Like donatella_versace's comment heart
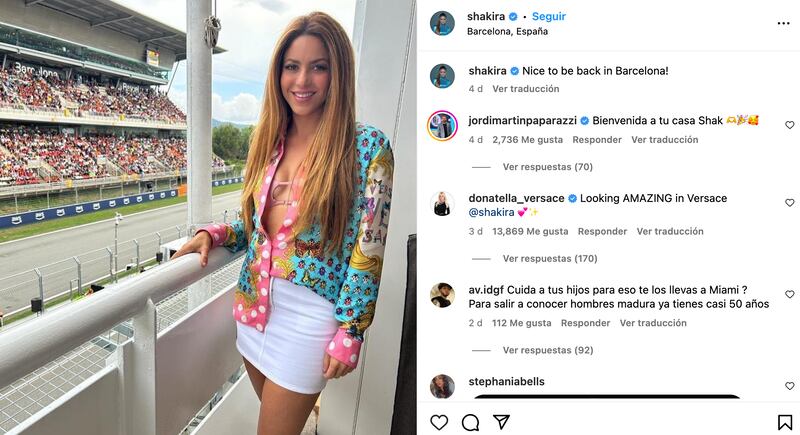The height and width of the screenshot is (435, 800). coord(790,202)
